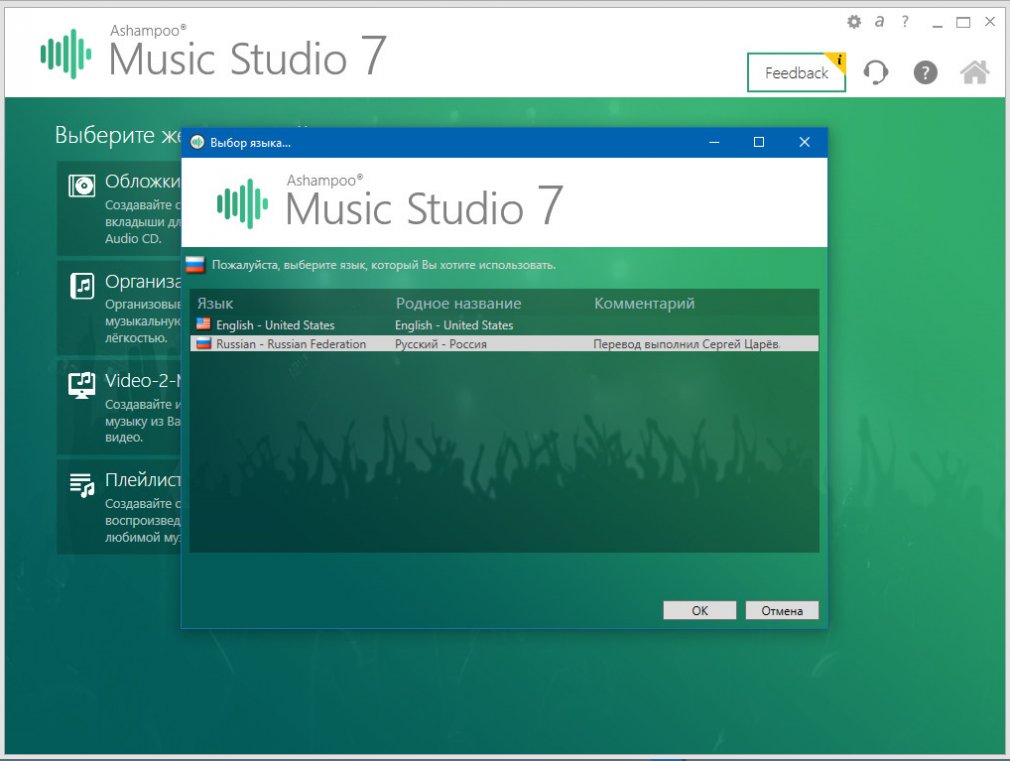Confirm language with OK button
Viewport: 1010px width, 761px height.
[x=700, y=610]
